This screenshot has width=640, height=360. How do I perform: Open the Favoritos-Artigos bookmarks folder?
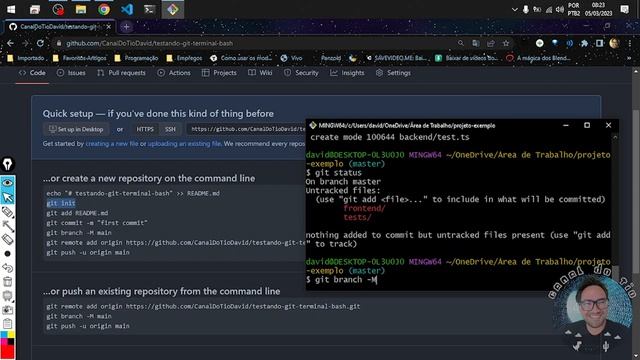point(80,58)
